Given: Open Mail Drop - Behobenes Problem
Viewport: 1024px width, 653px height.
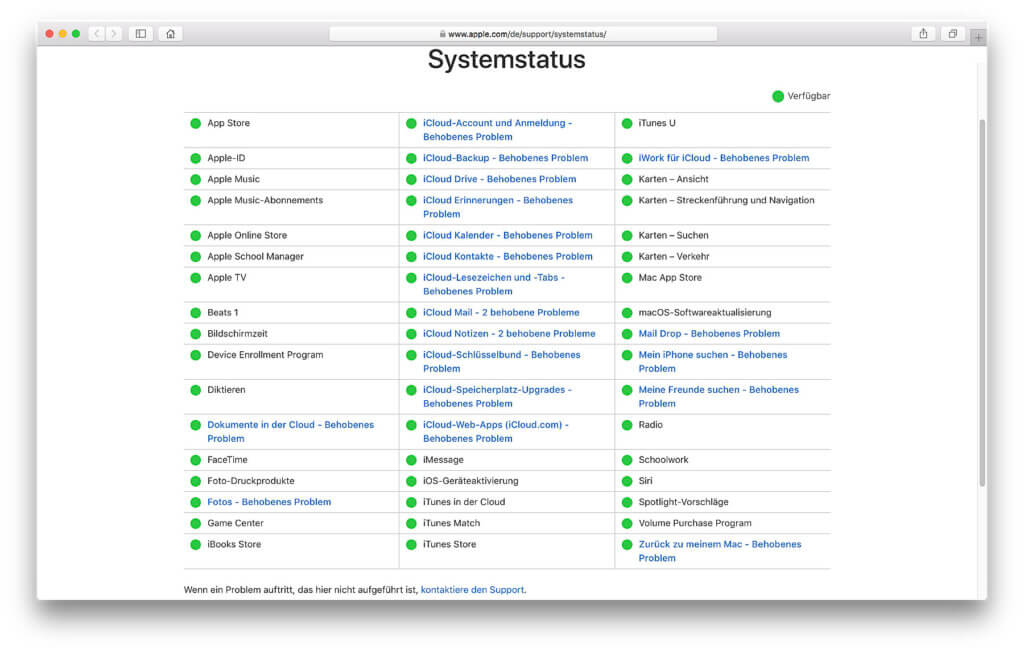Looking at the screenshot, I should point(709,333).
